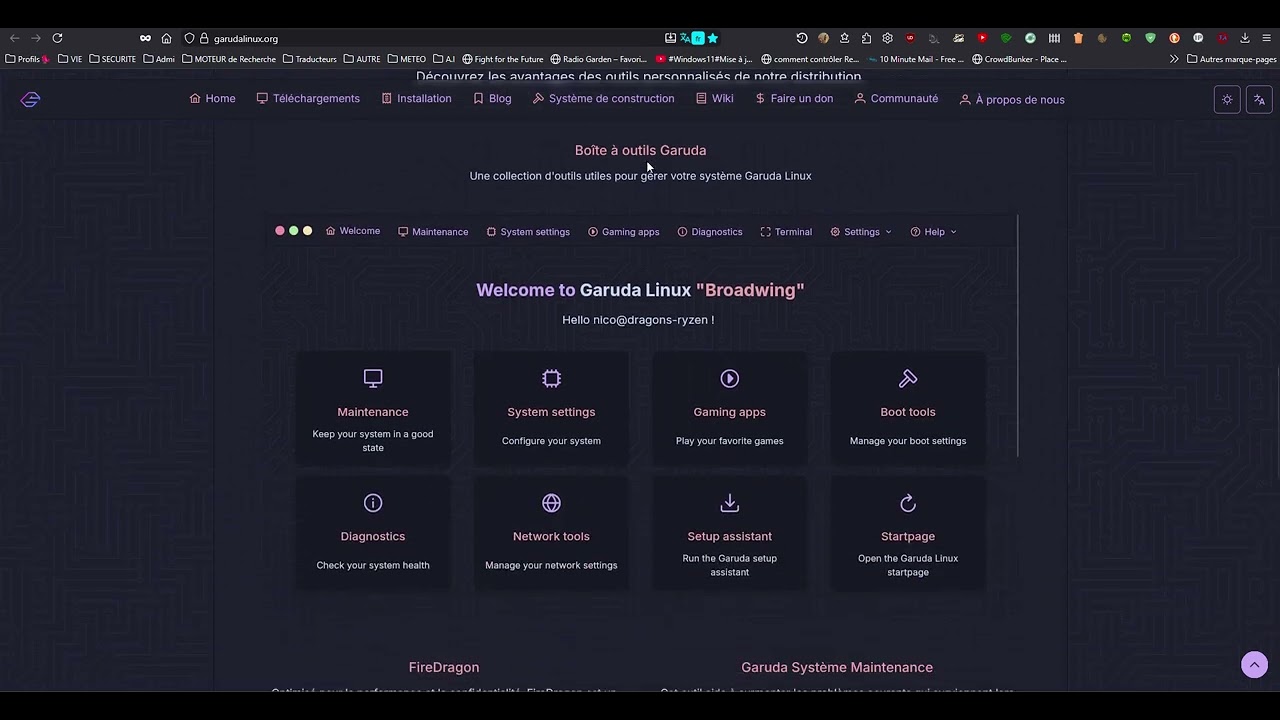Viewport: 1280px width, 720px height.
Task: Open Système de construction link
Action: point(604,99)
